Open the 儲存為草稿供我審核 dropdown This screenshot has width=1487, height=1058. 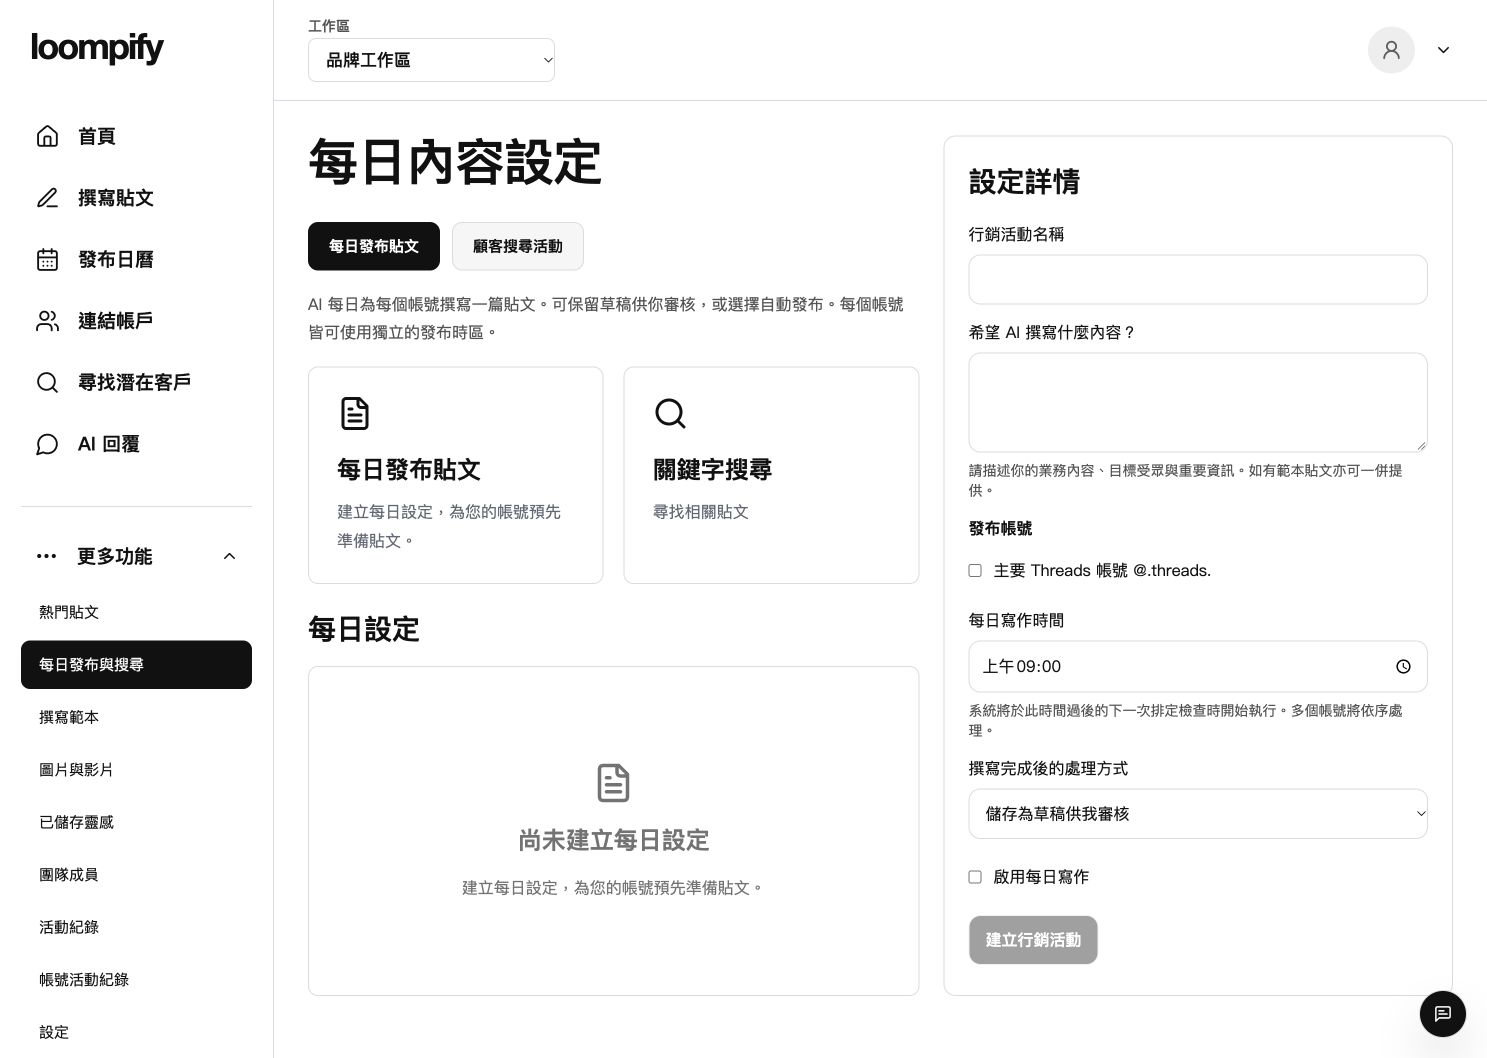coord(1198,814)
